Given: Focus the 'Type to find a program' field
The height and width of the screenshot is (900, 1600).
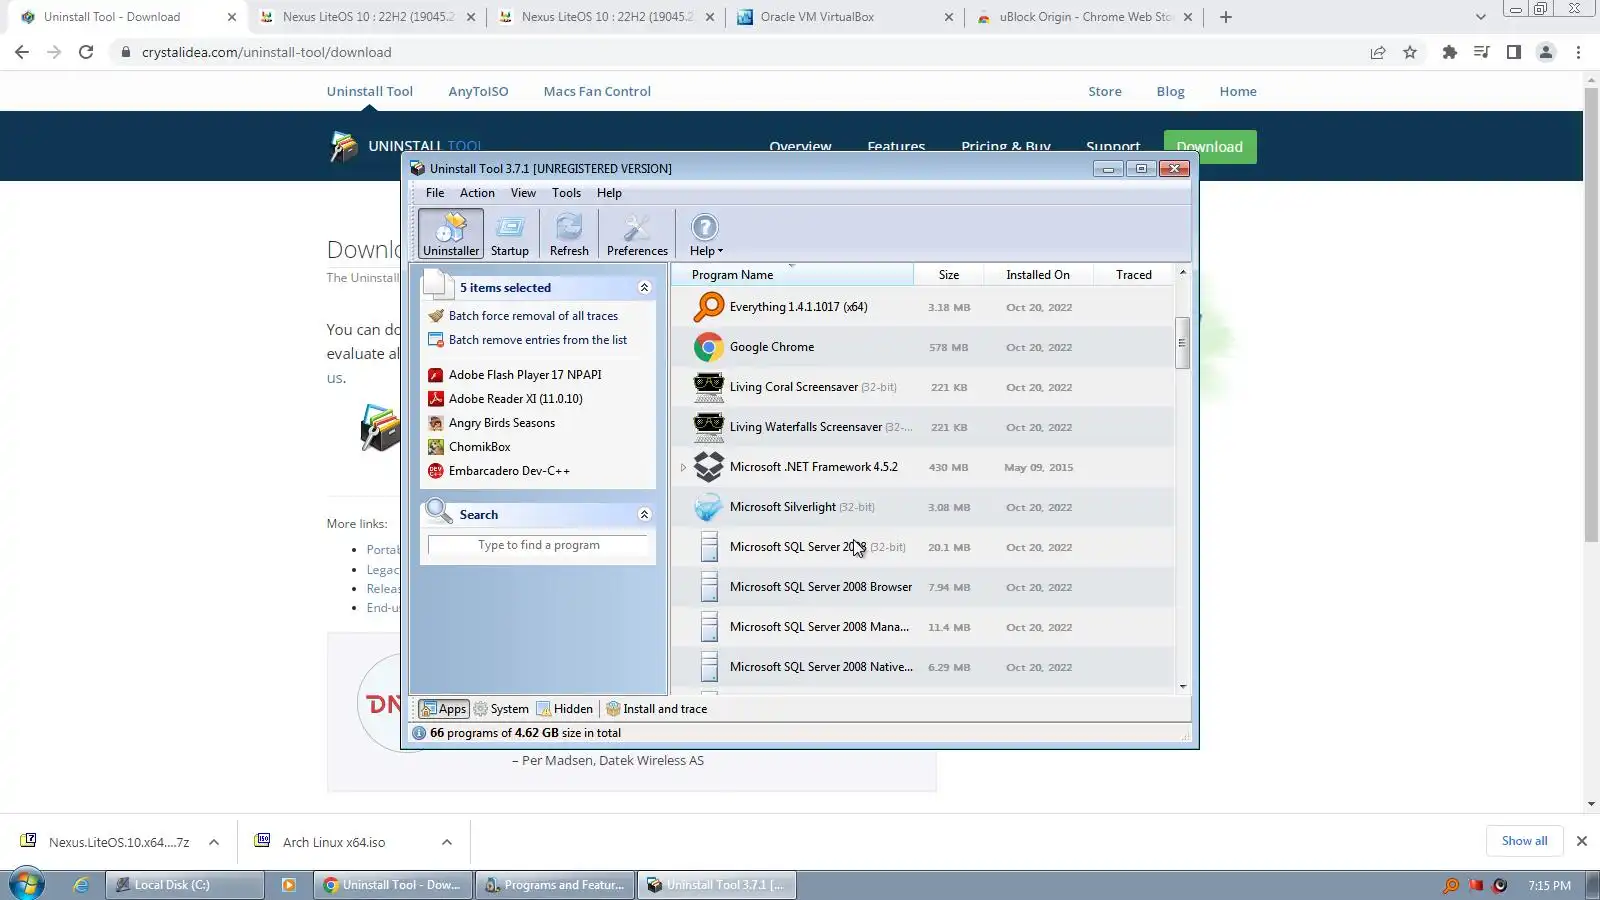Looking at the screenshot, I should (538, 545).
